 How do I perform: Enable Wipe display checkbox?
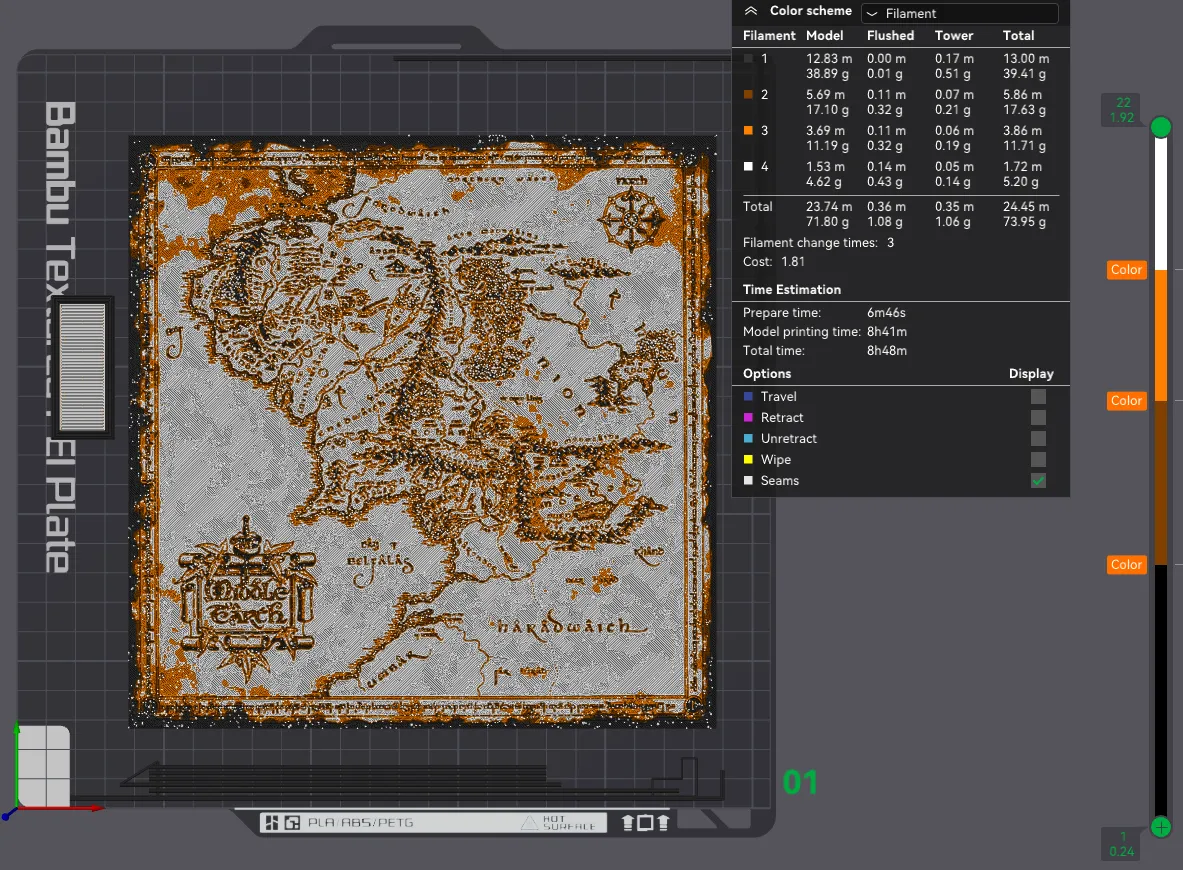[1039, 460]
